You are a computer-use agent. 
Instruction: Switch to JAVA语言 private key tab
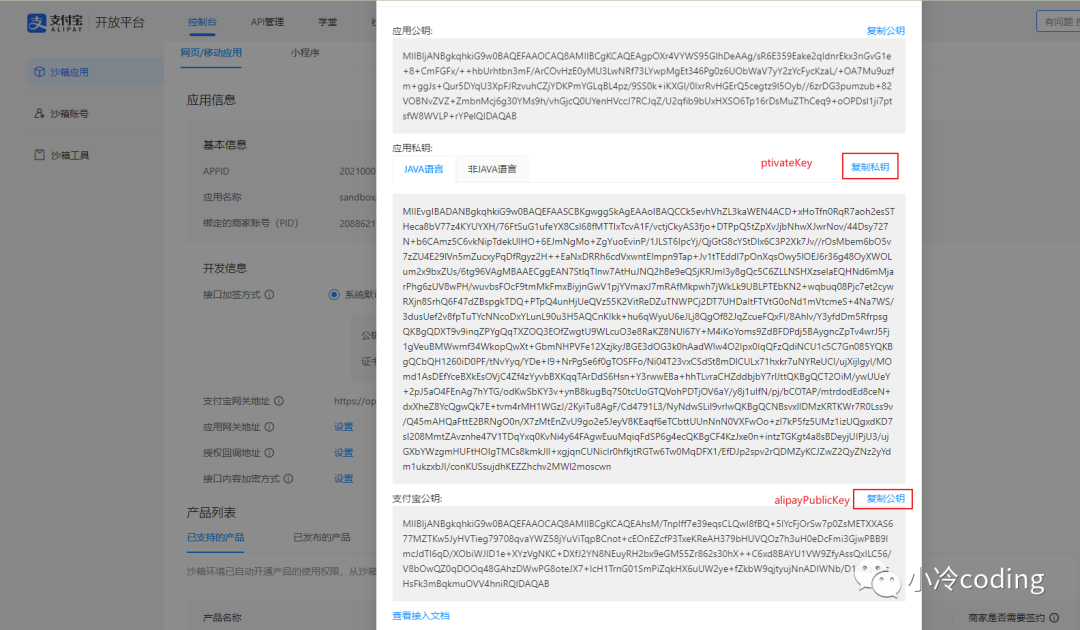424,169
